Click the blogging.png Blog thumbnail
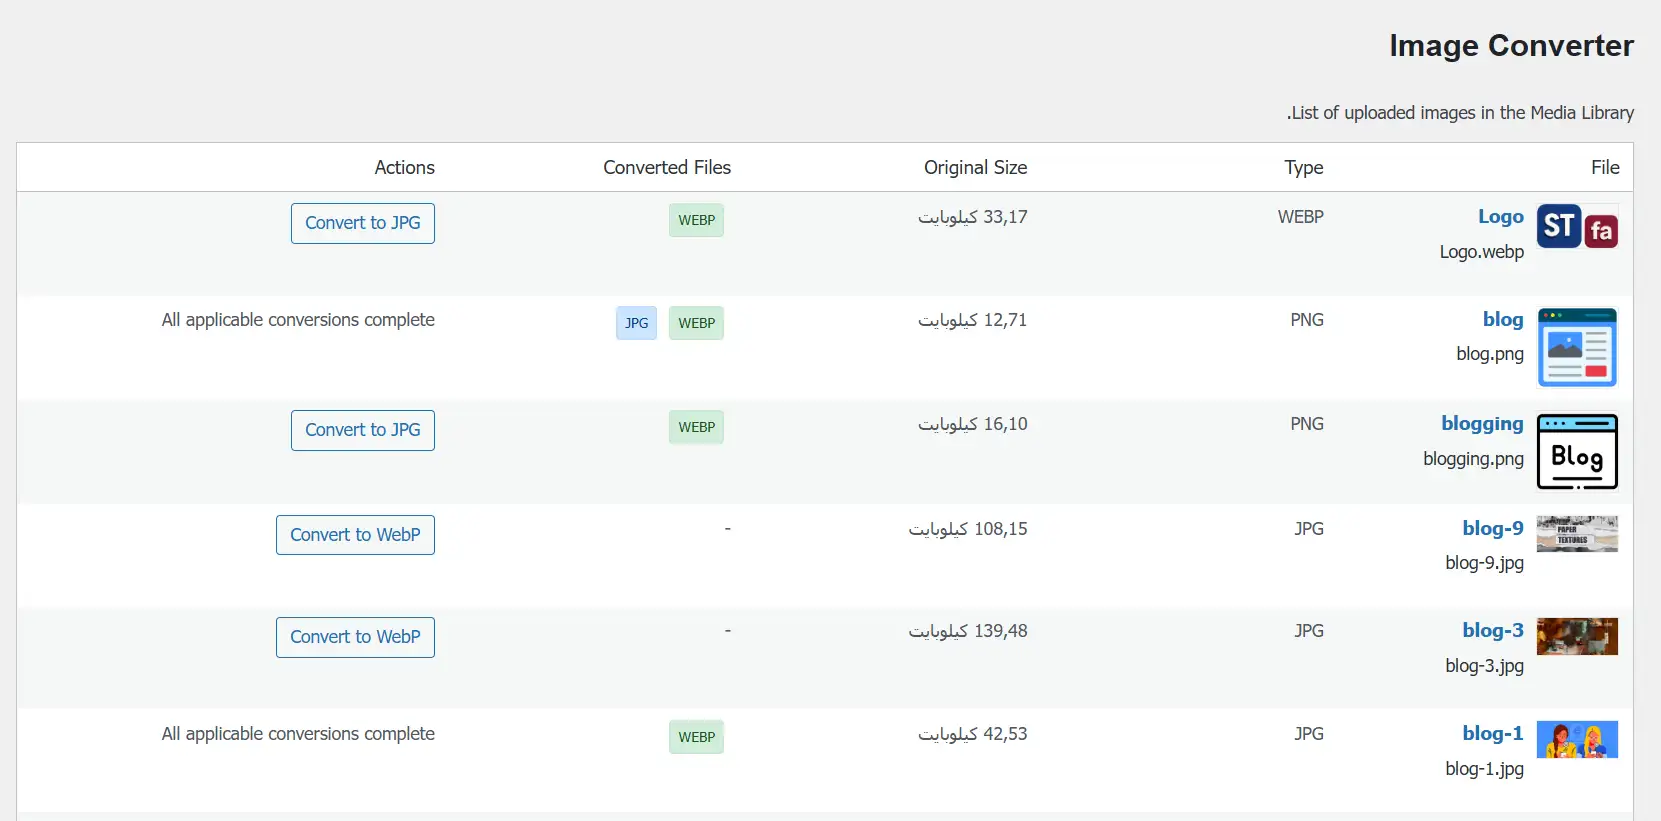The image size is (1661, 821). 1577,452
